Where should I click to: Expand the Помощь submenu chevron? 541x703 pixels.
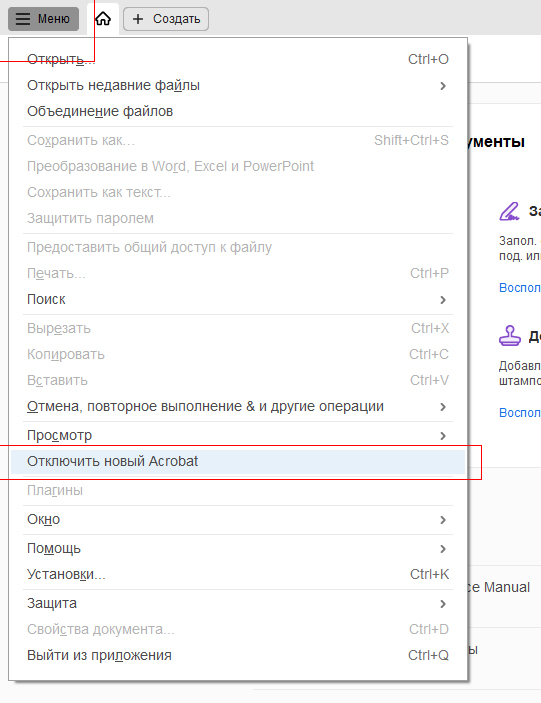(443, 548)
